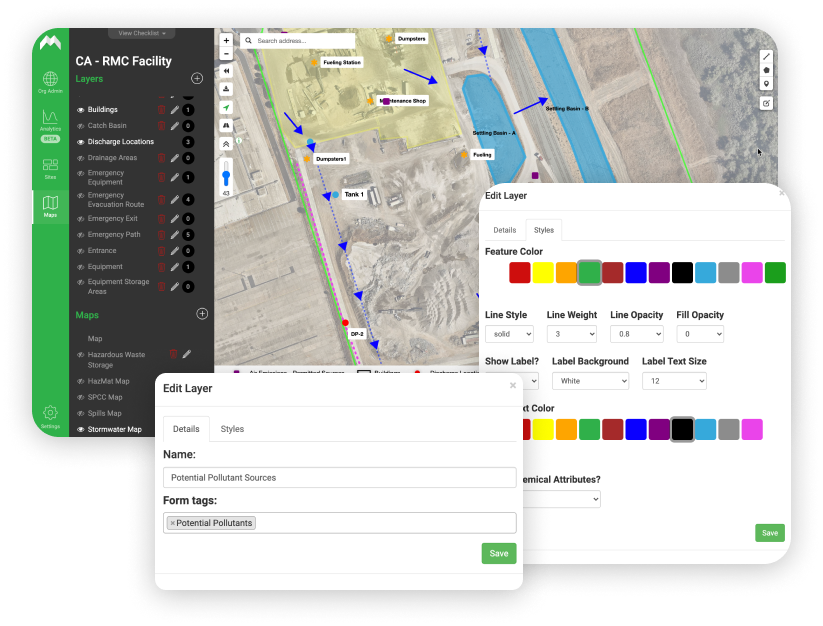Open the Label Text Size dropdown
This screenshot has width=823, height=626.
click(x=674, y=381)
